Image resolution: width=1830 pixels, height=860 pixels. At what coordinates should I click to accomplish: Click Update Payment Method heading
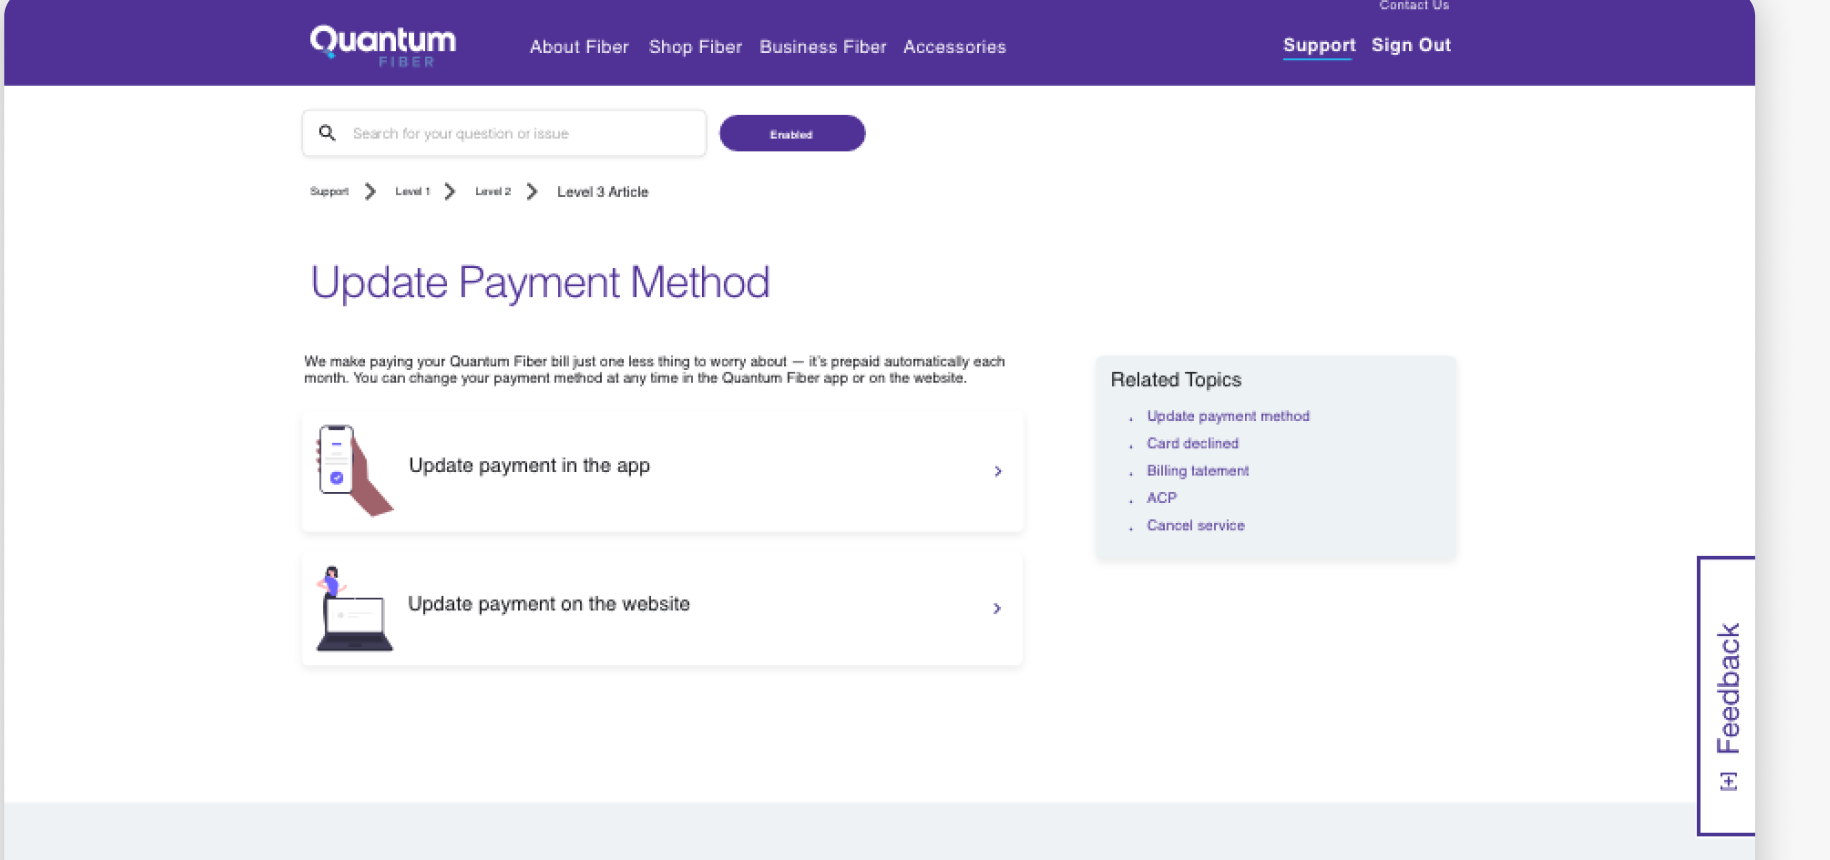click(x=540, y=283)
